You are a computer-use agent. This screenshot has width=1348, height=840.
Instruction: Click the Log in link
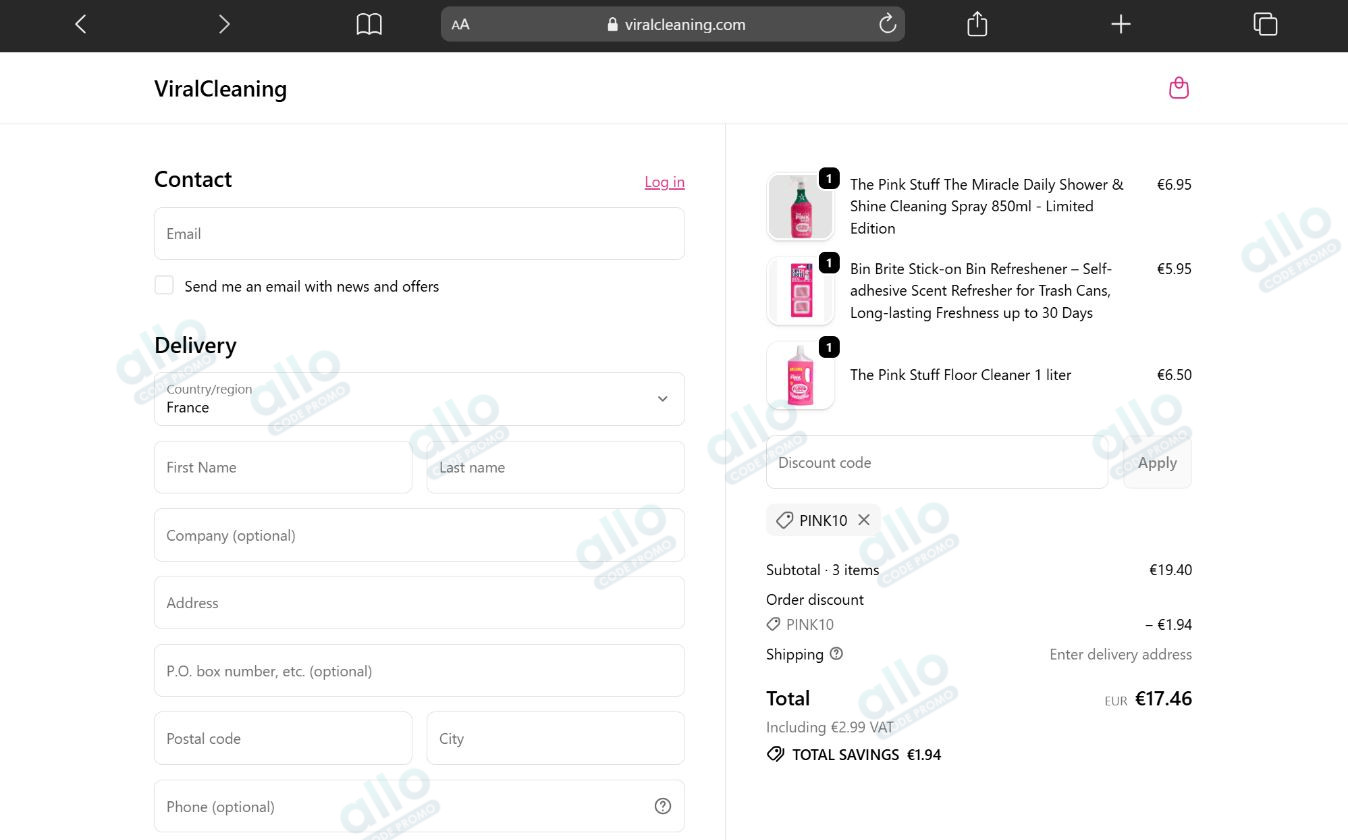pos(664,181)
